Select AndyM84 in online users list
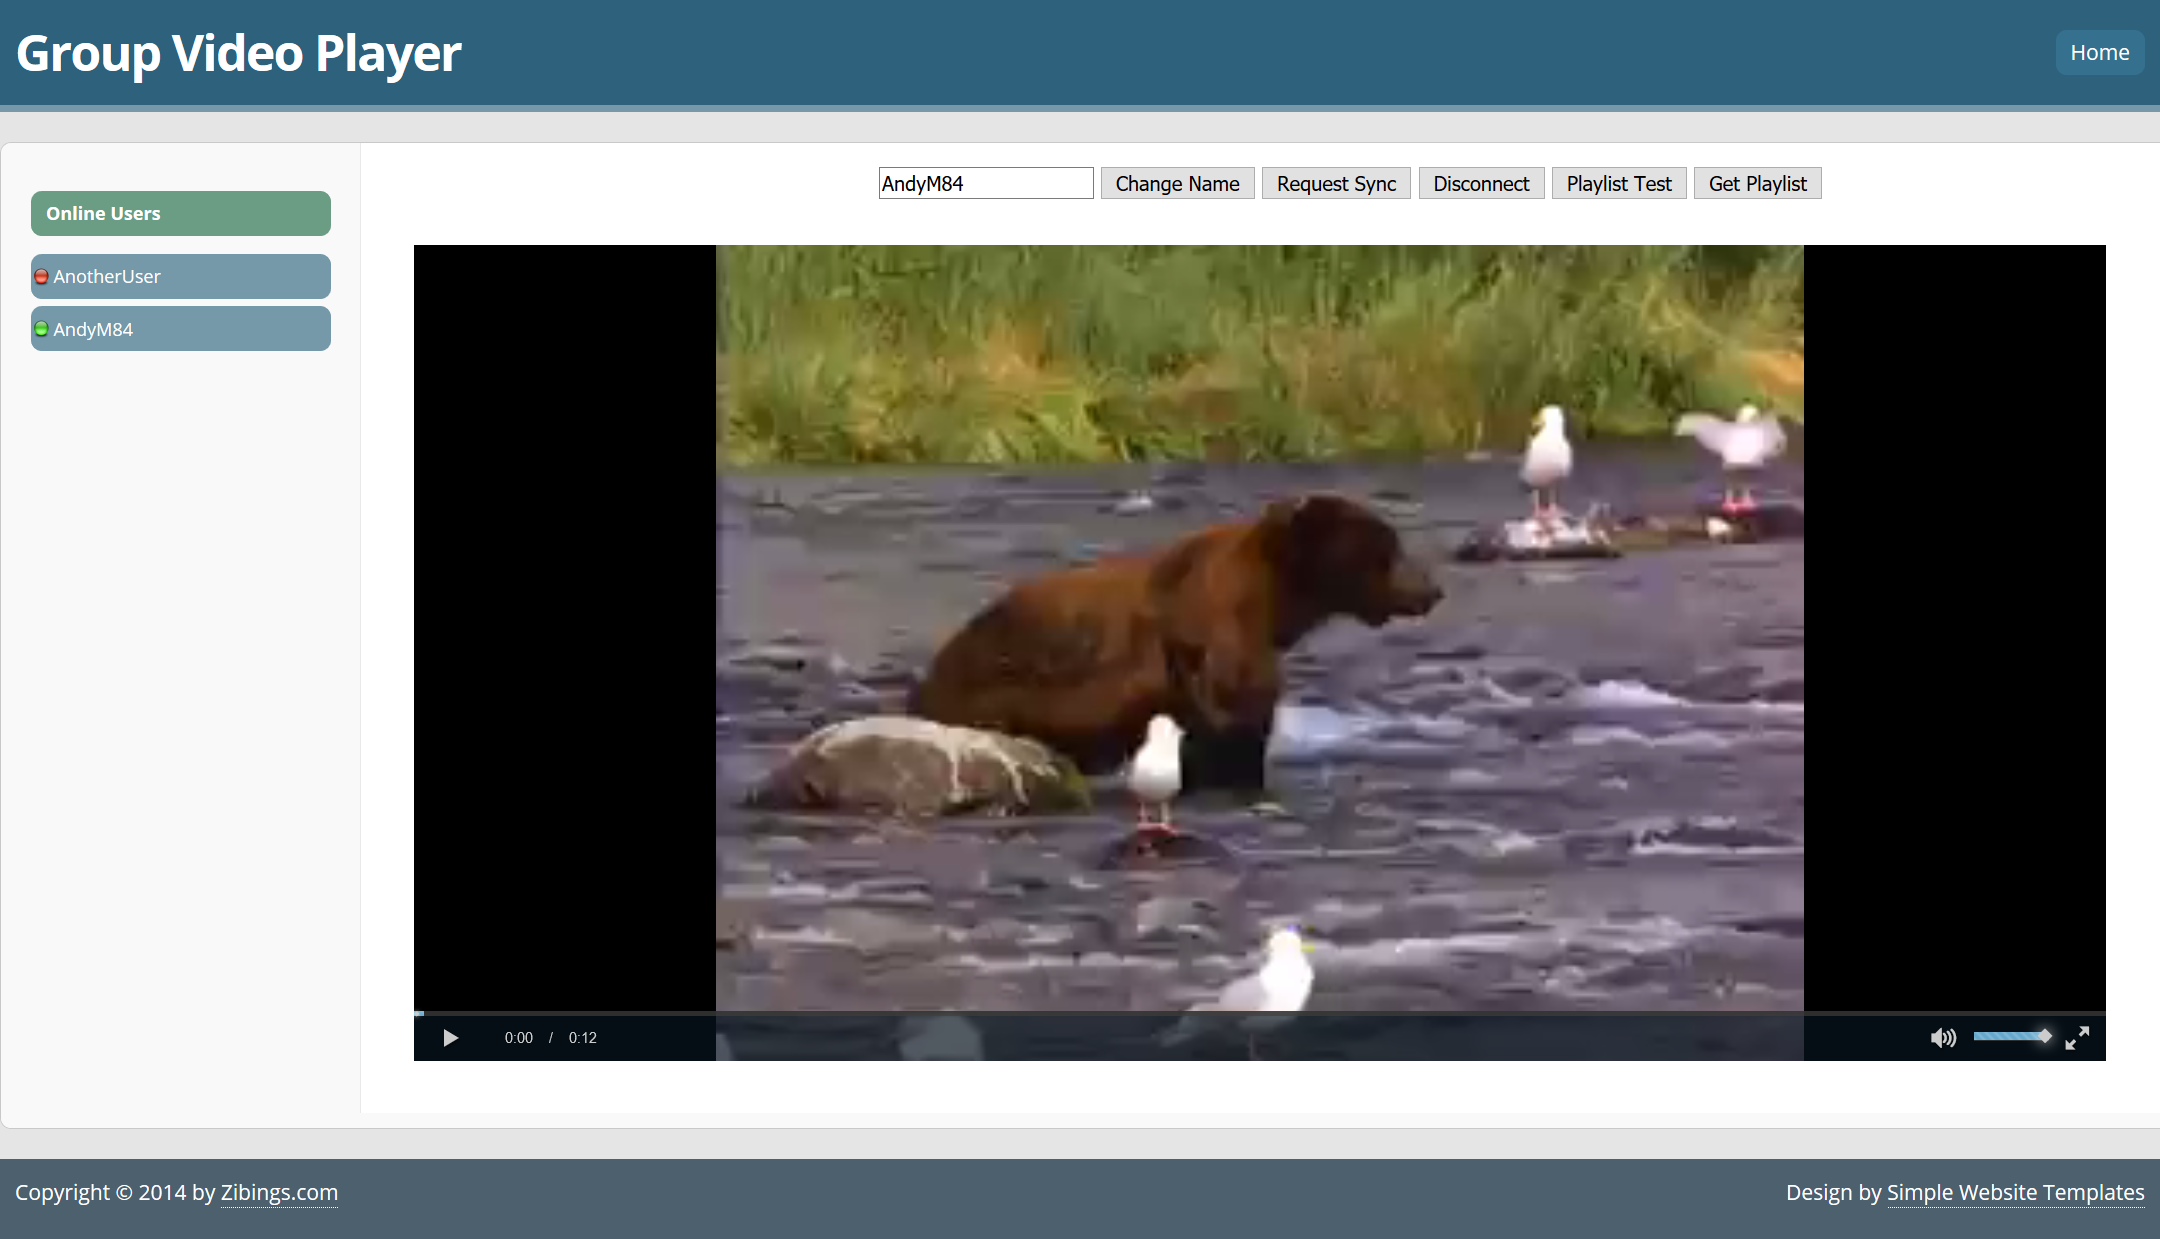 point(181,329)
